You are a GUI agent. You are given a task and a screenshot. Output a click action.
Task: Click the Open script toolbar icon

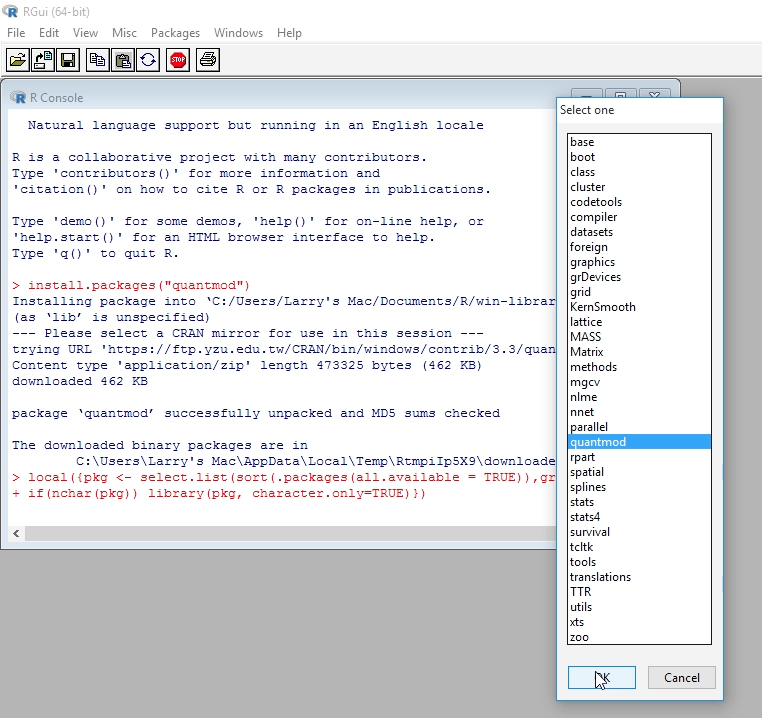(18, 60)
